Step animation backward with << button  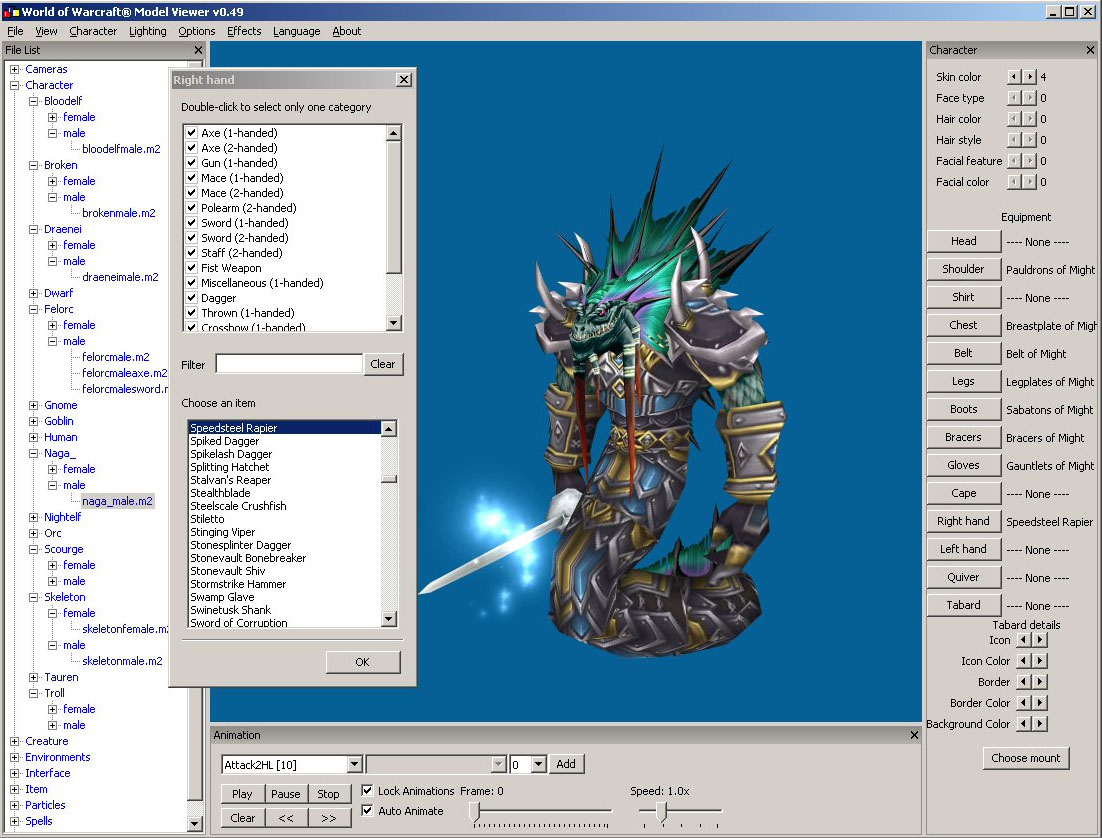285,817
